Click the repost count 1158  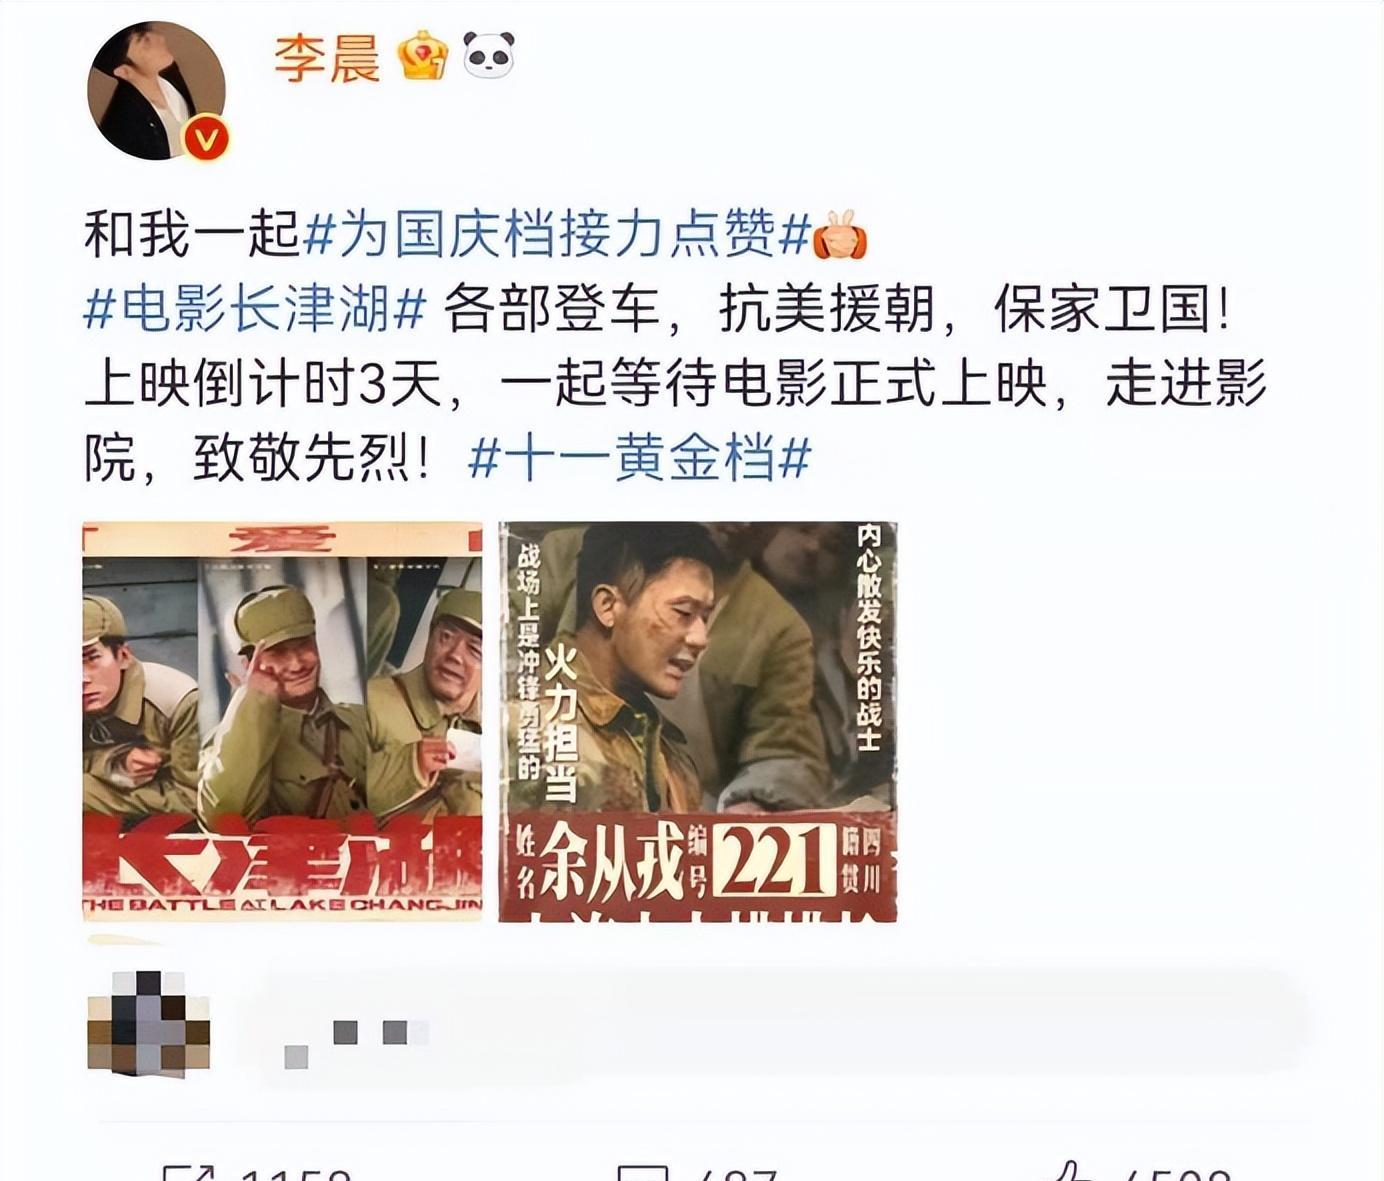(x=296, y=1173)
